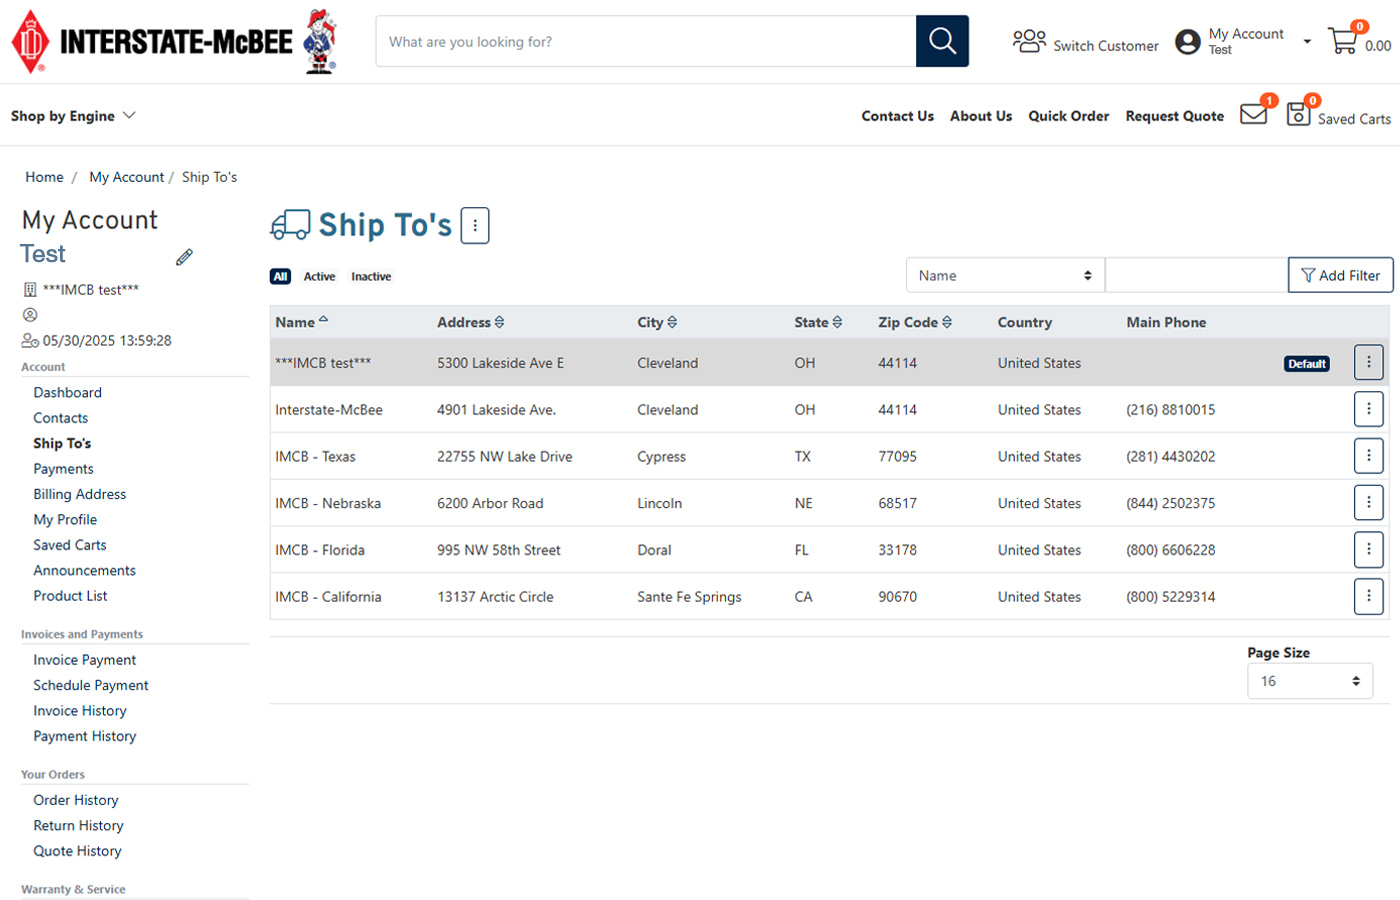Click the Add Filter button
The height and width of the screenshot is (900, 1400).
pos(1340,275)
